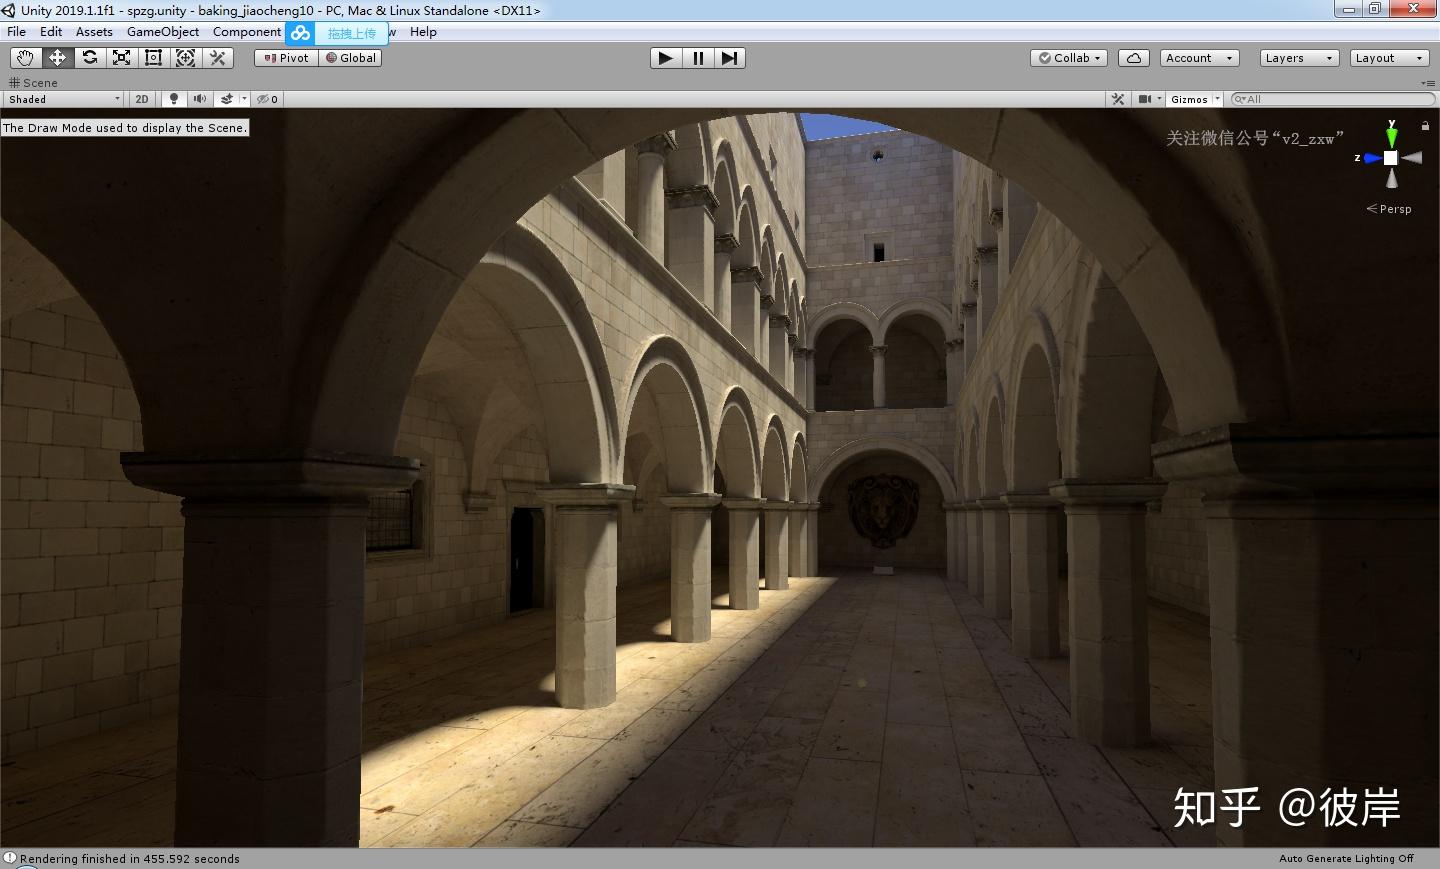
Task: Focus the scene search field
Action: point(1332,99)
